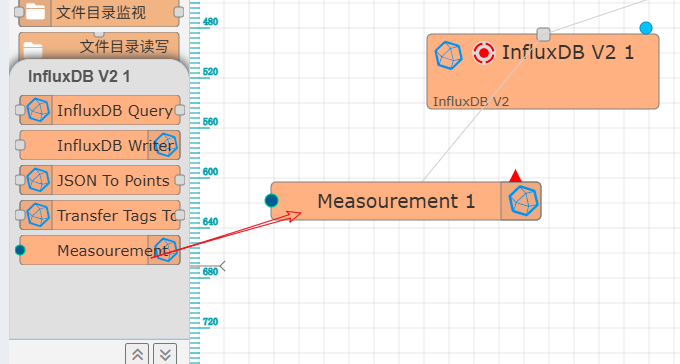Screen dimensions: 680x364
Task: Click the 文件目录监视 palette node
Action: pos(99,12)
